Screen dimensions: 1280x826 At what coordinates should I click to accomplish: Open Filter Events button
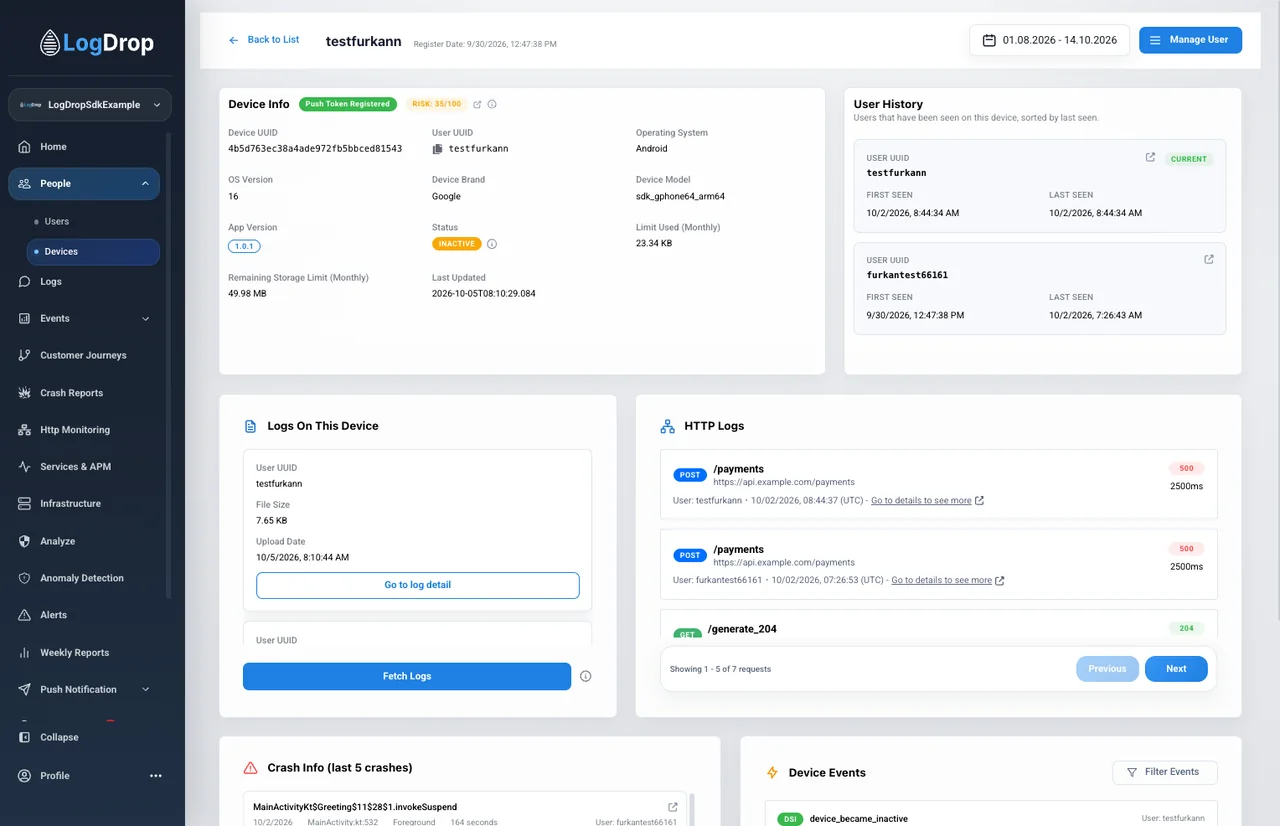click(x=1164, y=772)
